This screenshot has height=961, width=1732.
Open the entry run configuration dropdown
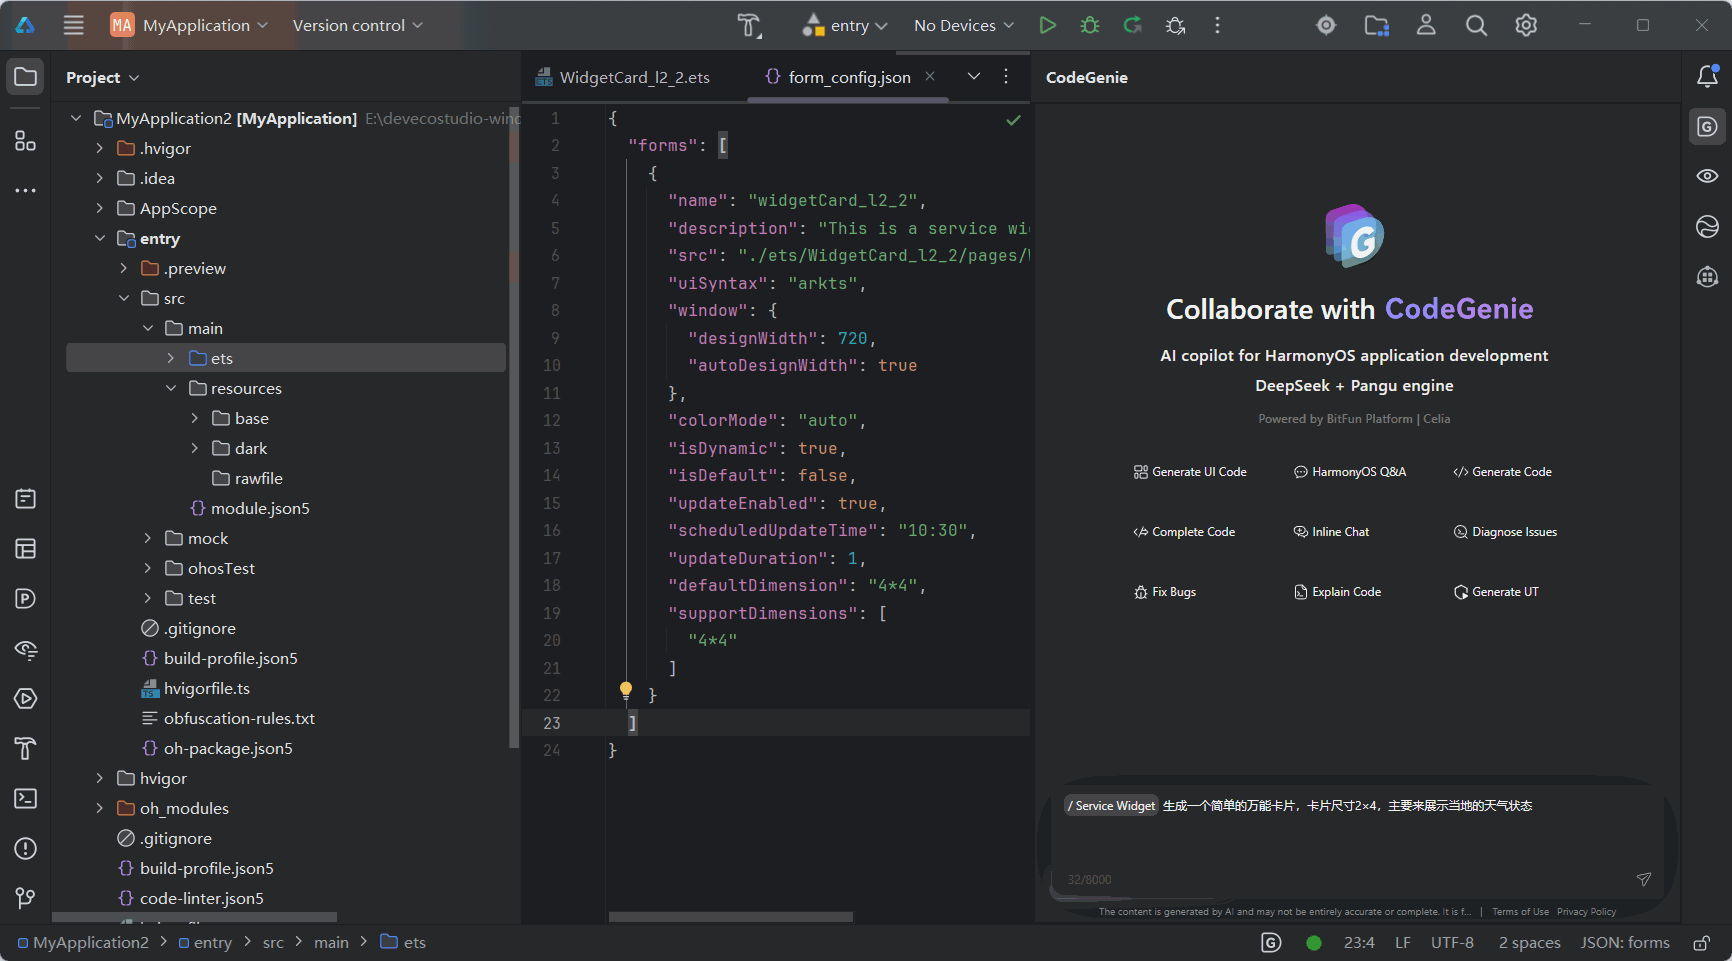click(x=845, y=25)
